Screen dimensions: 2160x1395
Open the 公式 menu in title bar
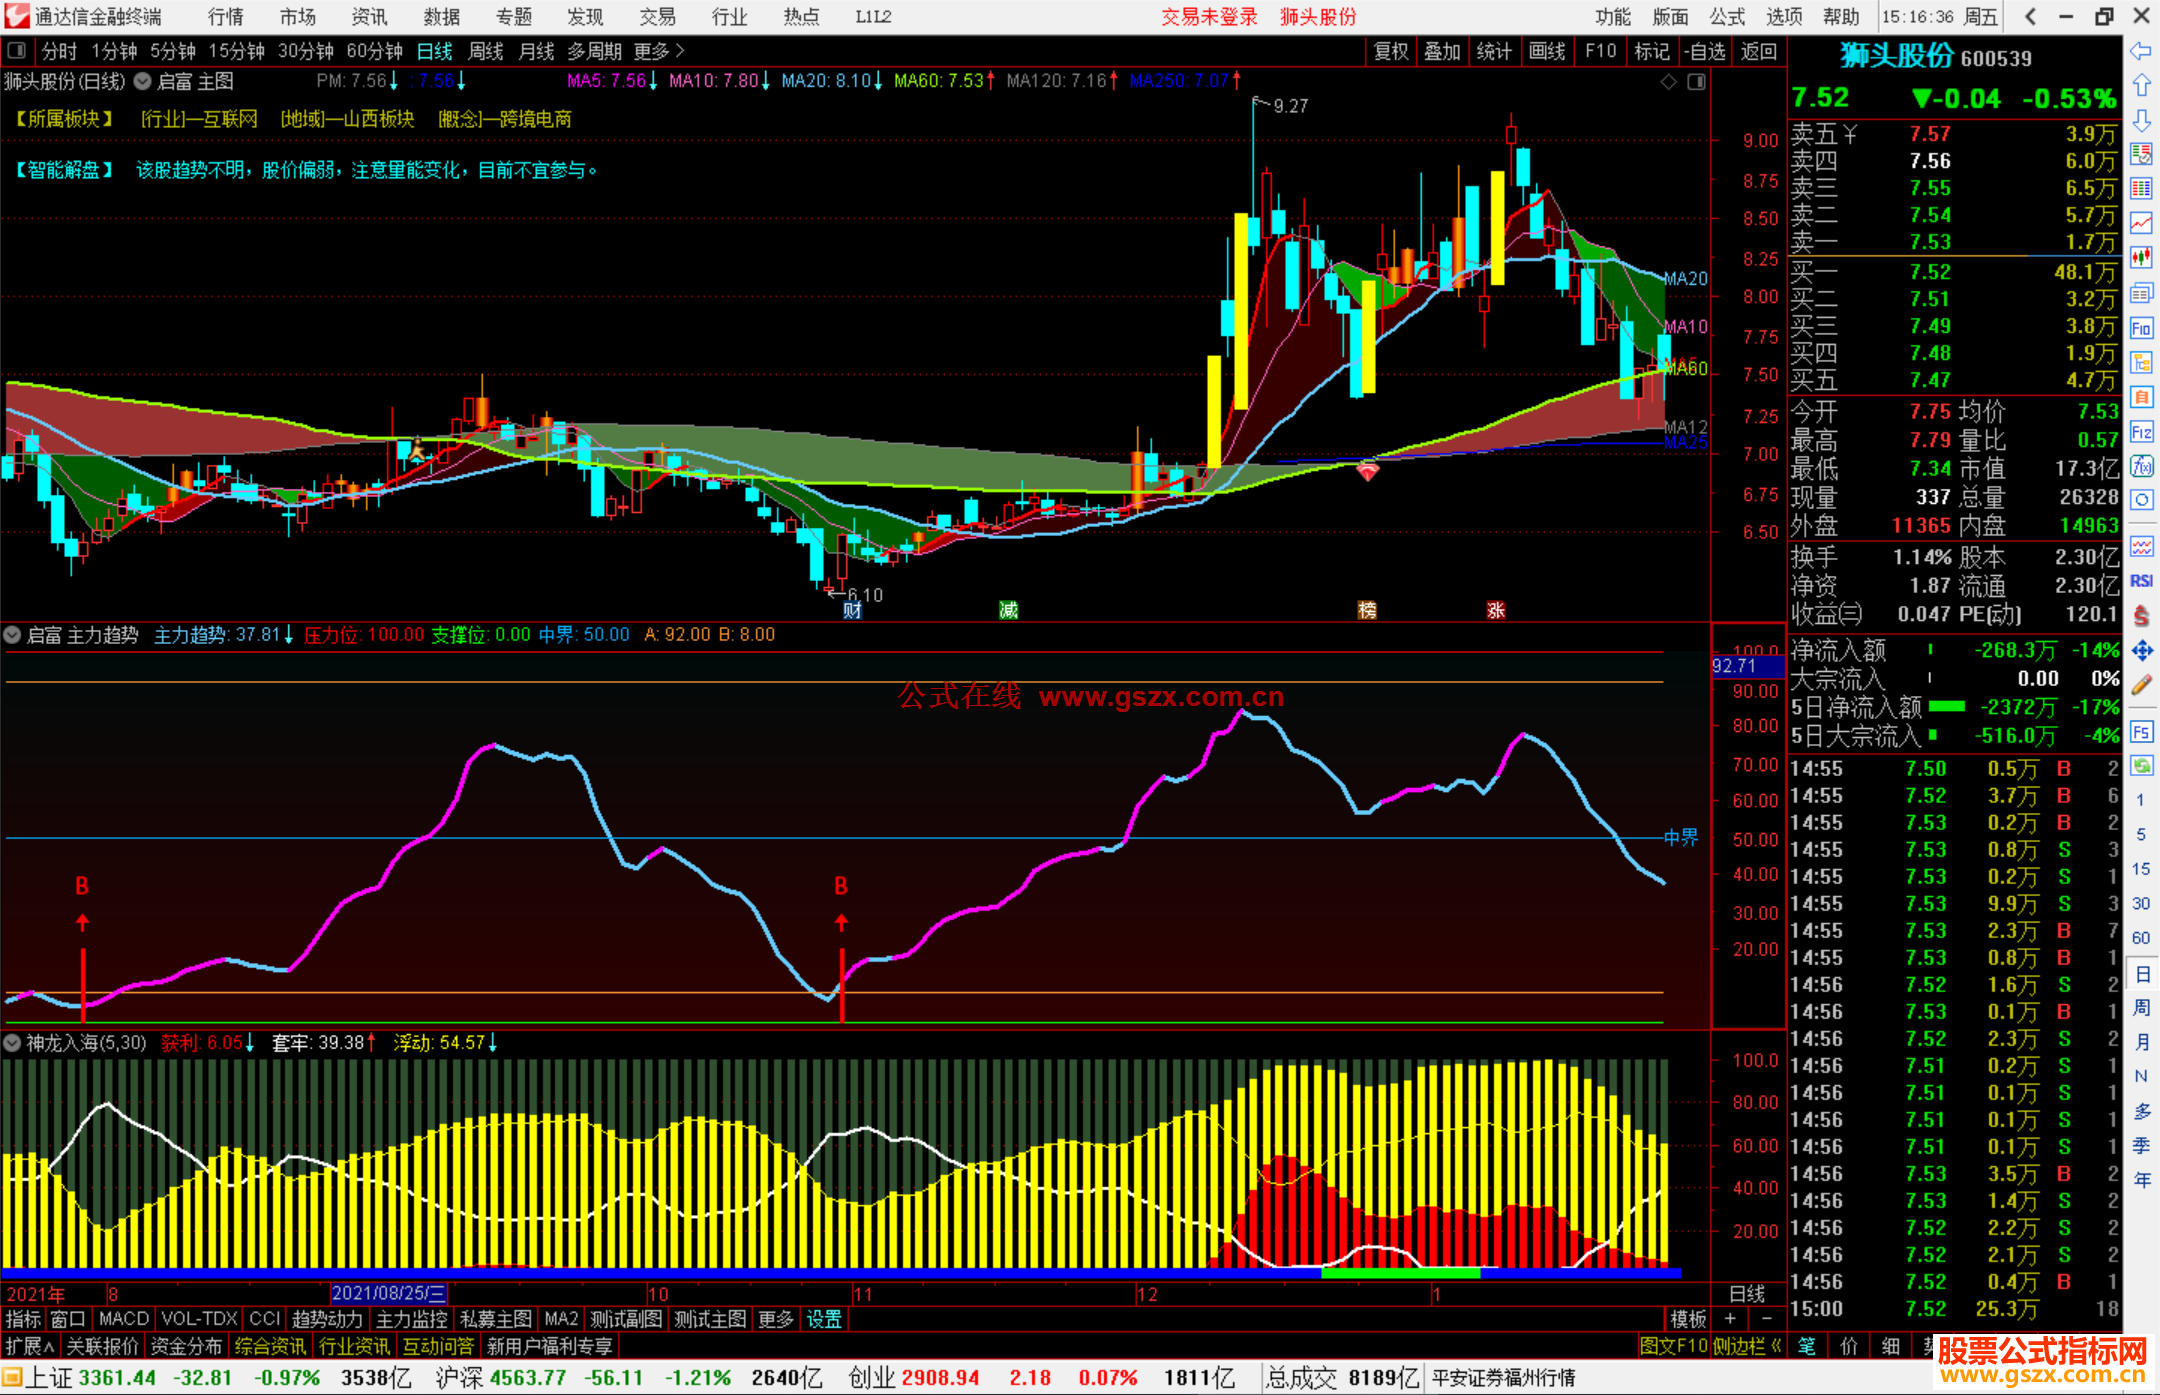(1727, 16)
